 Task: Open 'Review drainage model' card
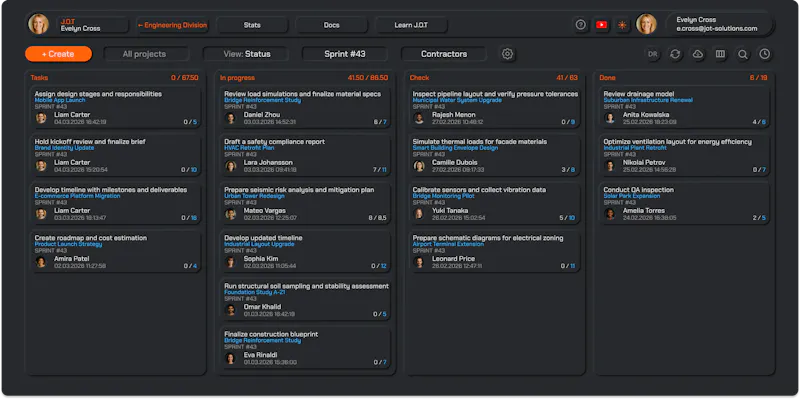[684, 108]
